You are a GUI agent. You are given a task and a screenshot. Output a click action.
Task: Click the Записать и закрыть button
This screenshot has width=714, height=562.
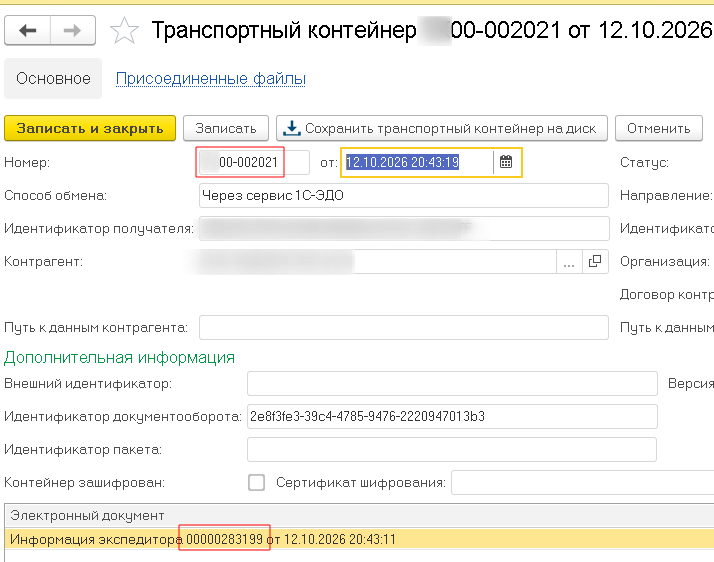click(x=90, y=128)
